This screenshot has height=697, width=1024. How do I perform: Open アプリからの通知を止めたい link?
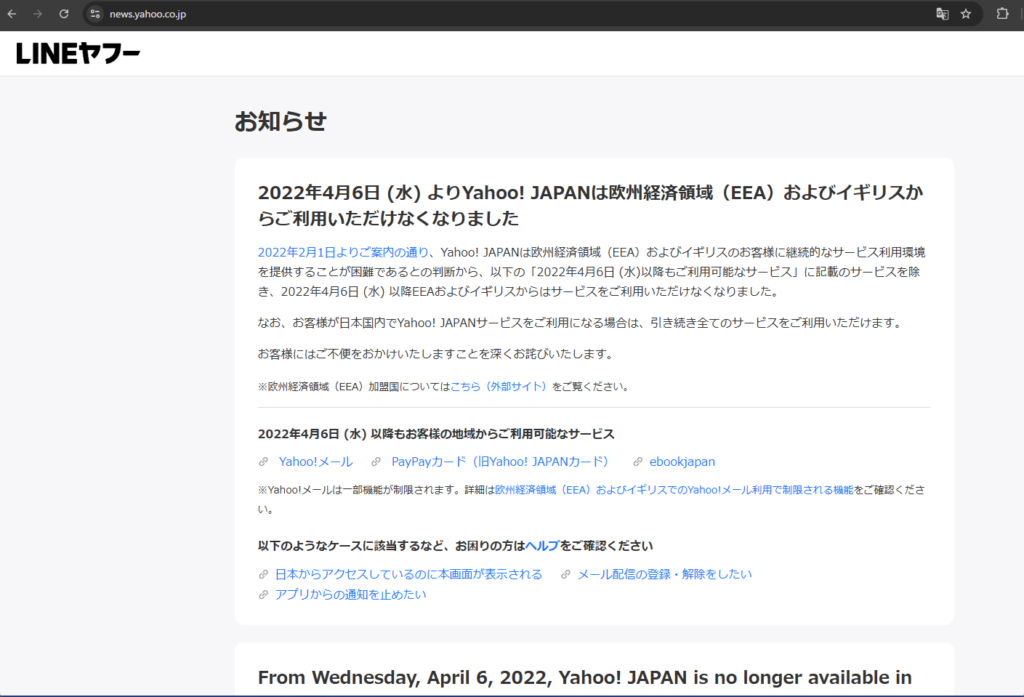(x=350, y=594)
